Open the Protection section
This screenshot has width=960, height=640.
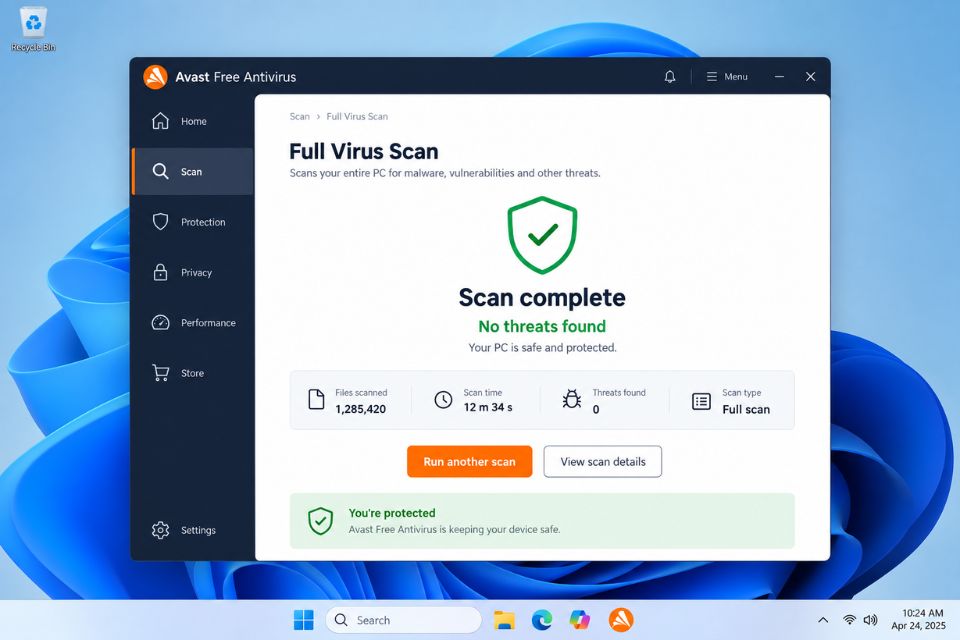[192, 222]
